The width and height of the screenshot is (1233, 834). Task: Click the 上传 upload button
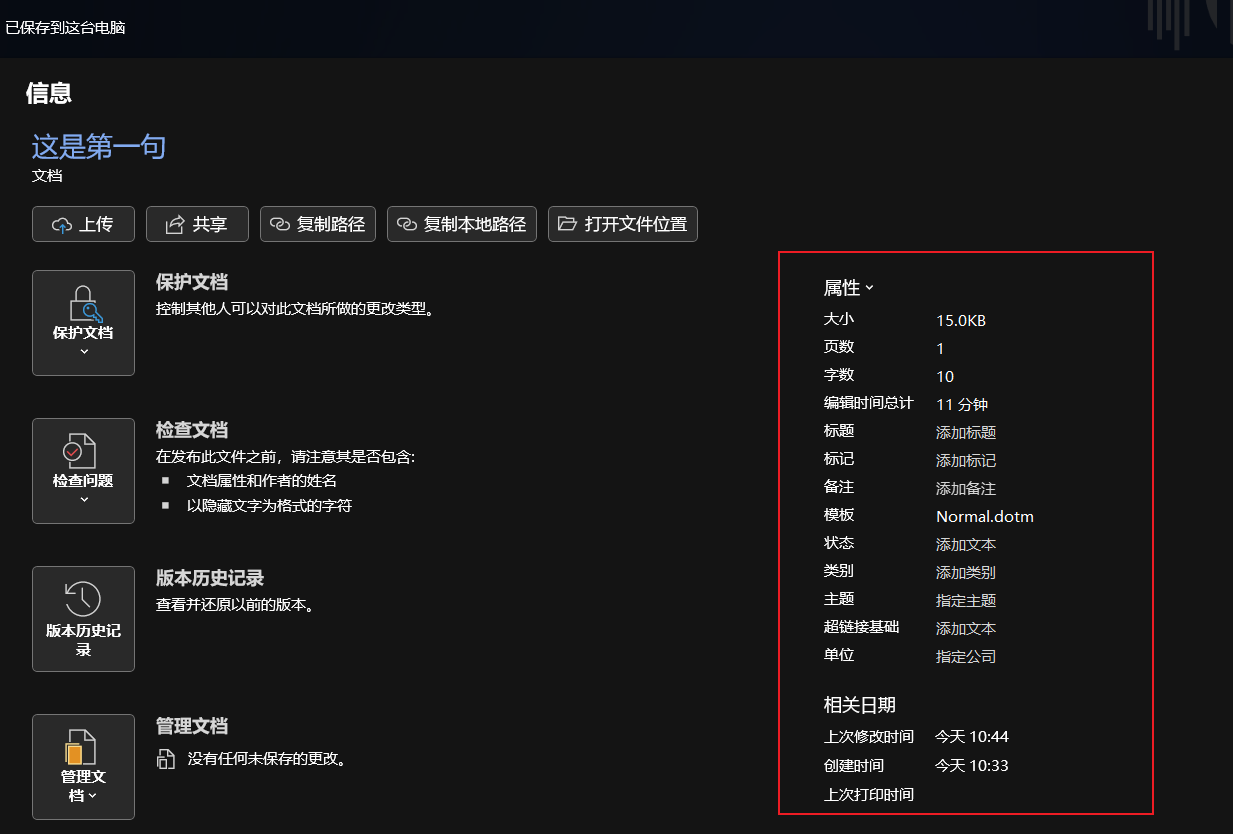83,224
